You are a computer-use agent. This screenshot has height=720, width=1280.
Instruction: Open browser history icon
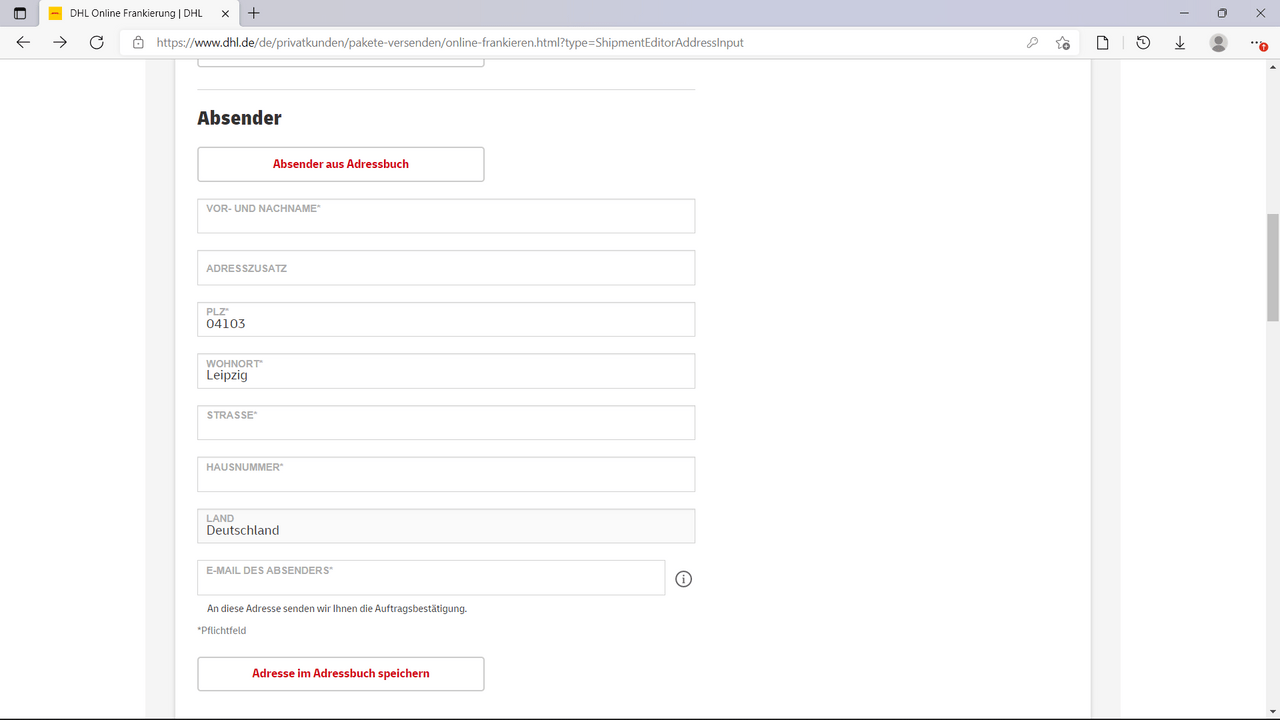1143,43
